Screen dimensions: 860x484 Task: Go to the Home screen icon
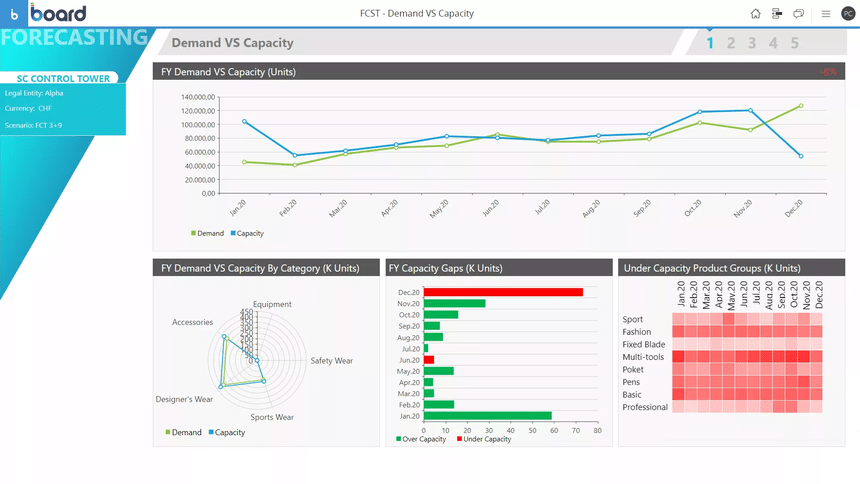[755, 14]
